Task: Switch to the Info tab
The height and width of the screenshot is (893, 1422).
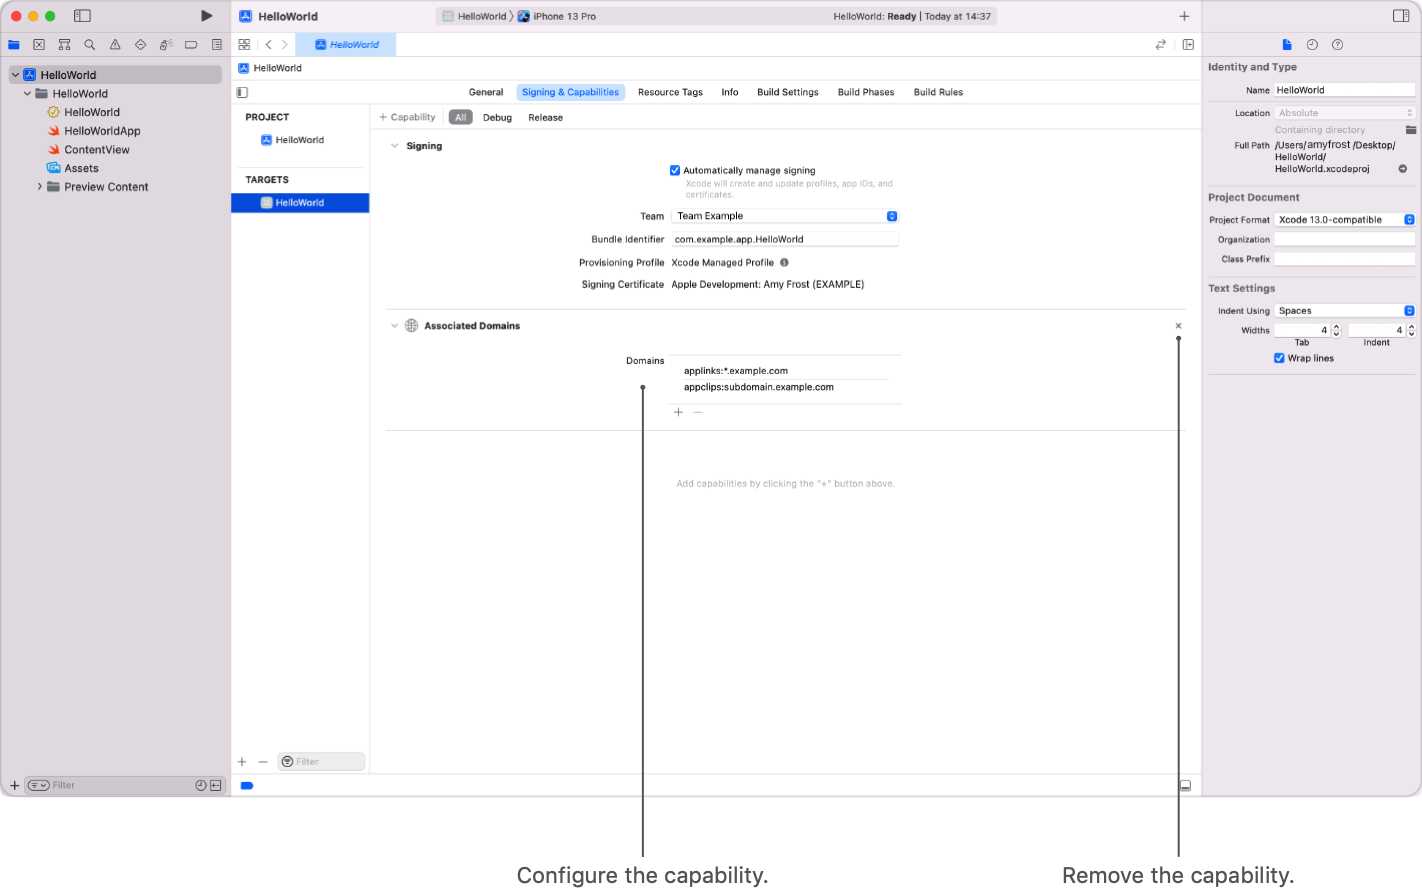Action: pyautogui.click(x=730, y=92)
